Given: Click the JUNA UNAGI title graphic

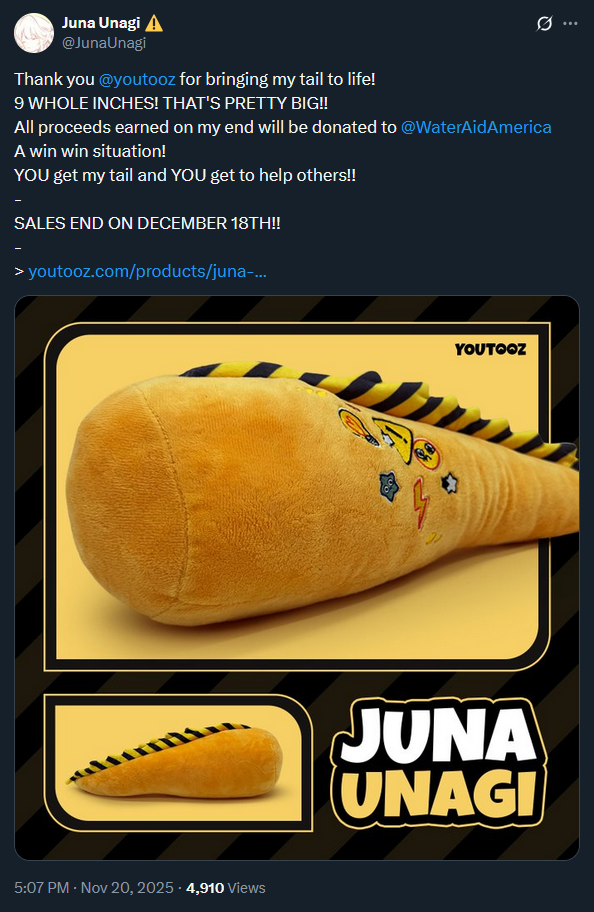Looking at the screenshot, I should pos(439,763).
